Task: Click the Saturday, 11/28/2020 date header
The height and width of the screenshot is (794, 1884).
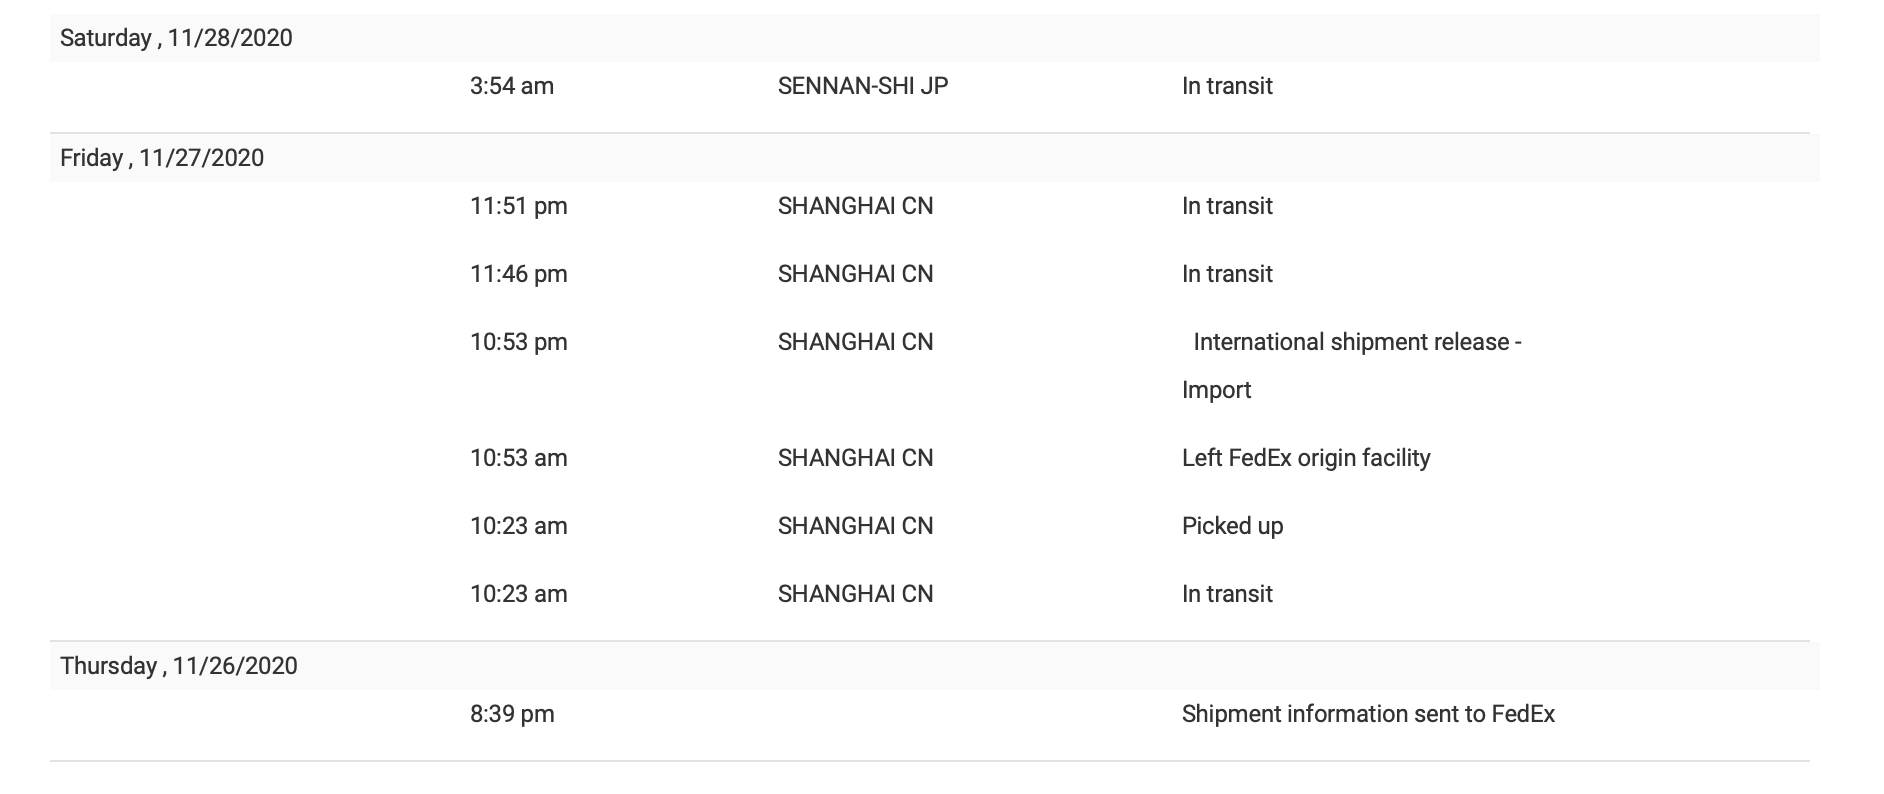Action: tap(176, 38)
